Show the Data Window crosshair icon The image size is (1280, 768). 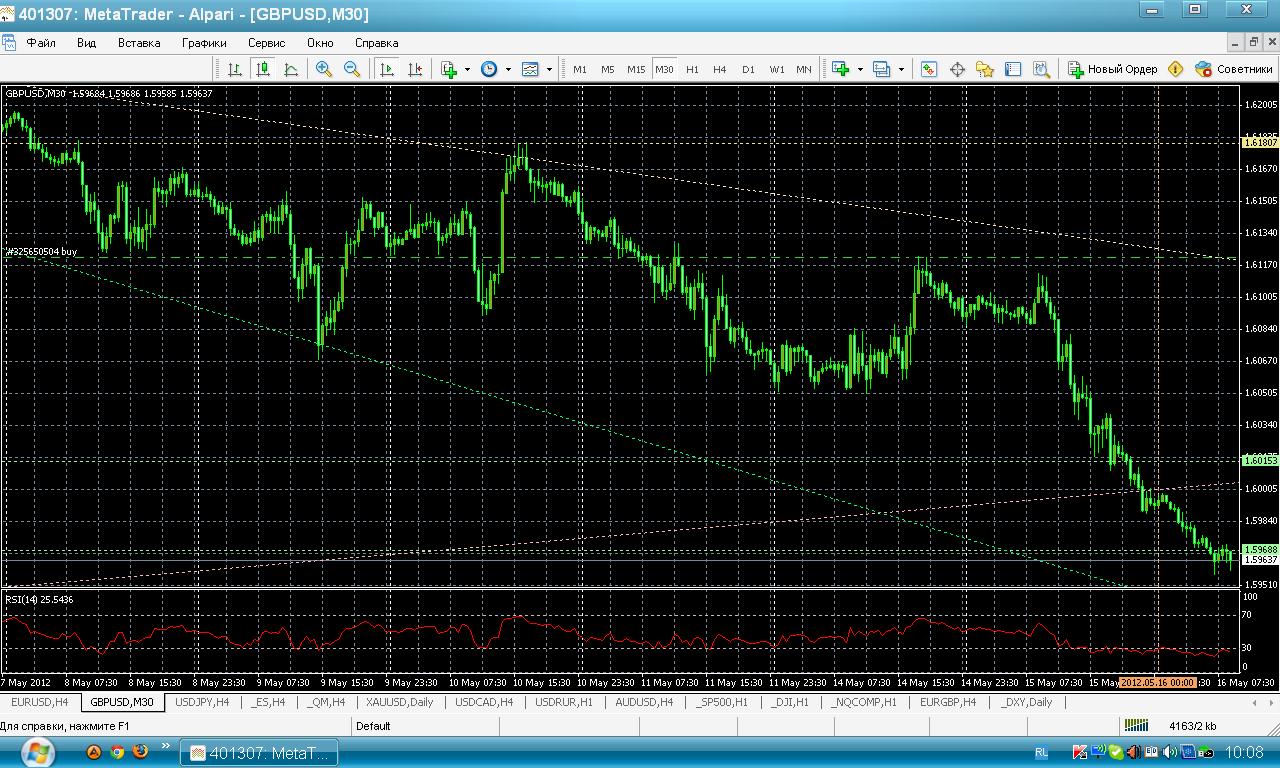point(957,69)
